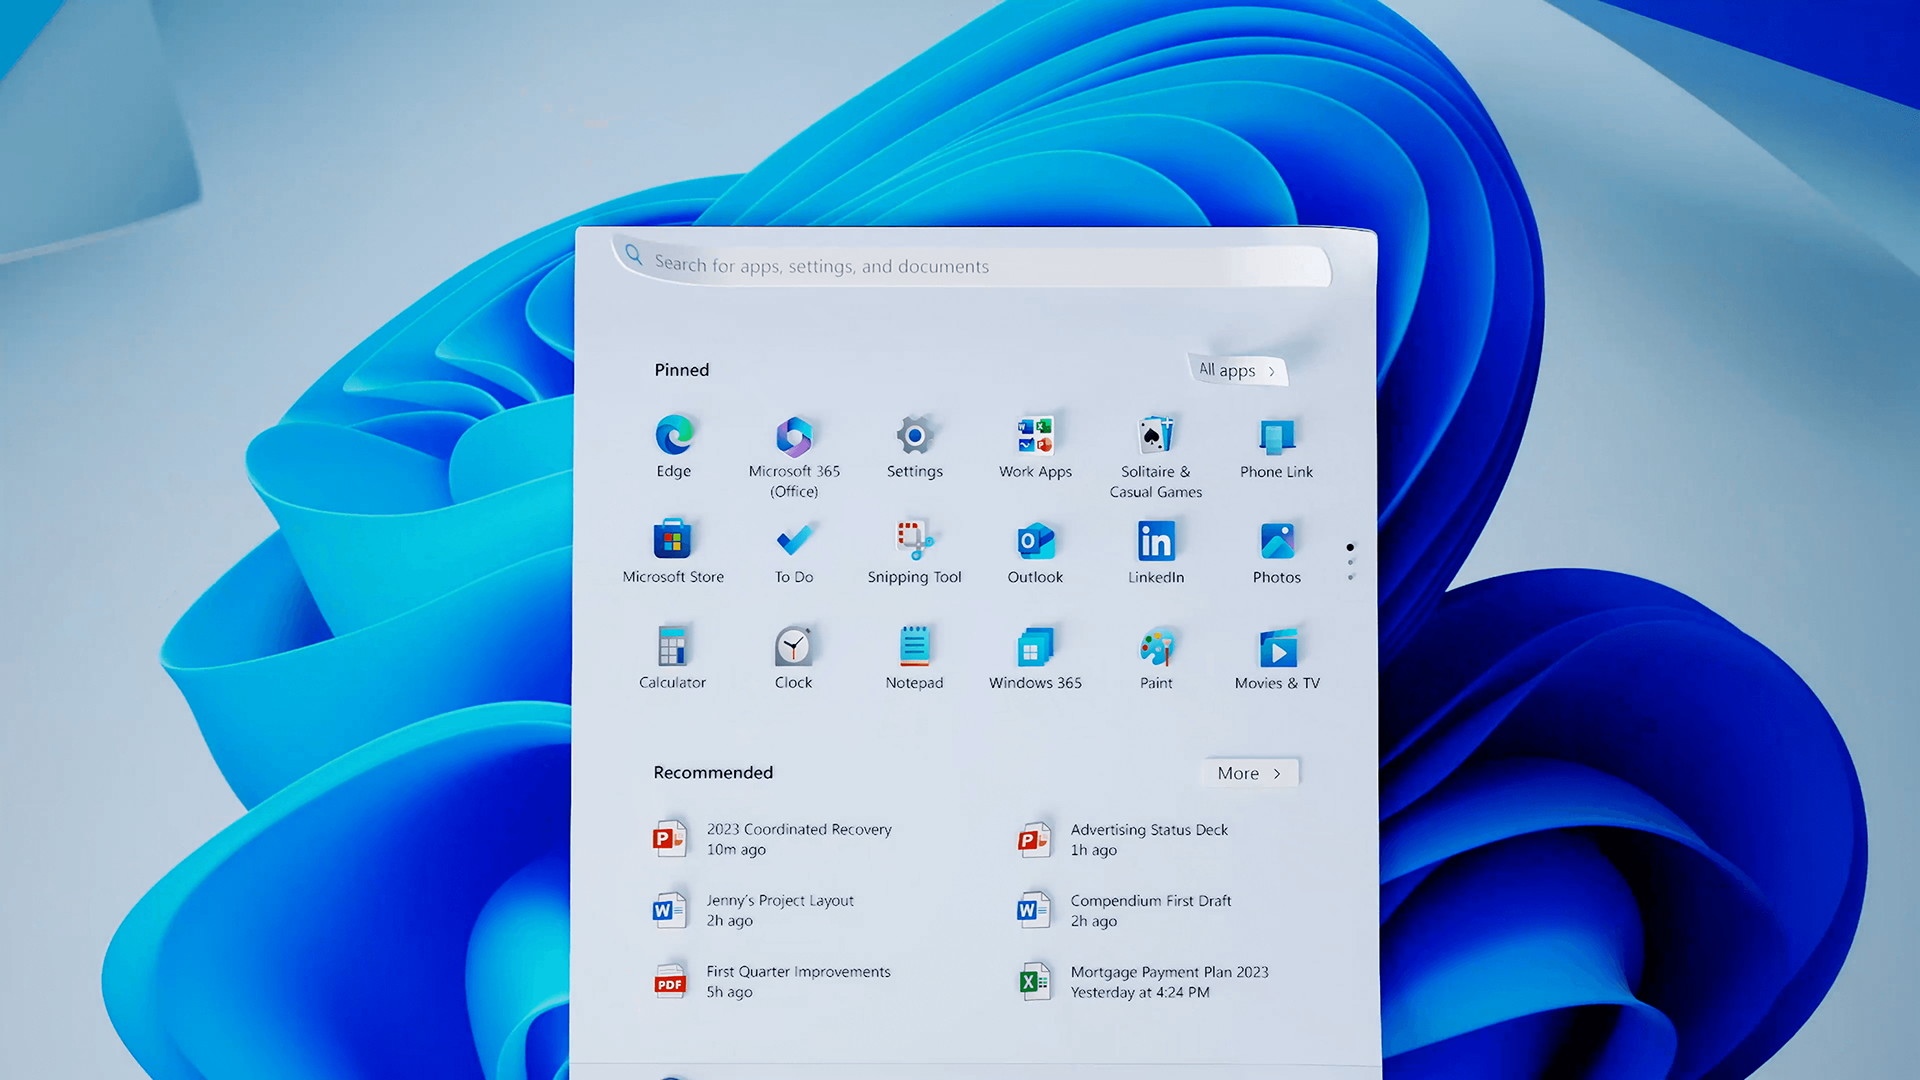Open the 2023 Coordinated Recovery presentation
This screenshot has width=1920, height=1080.
point(798,839)
